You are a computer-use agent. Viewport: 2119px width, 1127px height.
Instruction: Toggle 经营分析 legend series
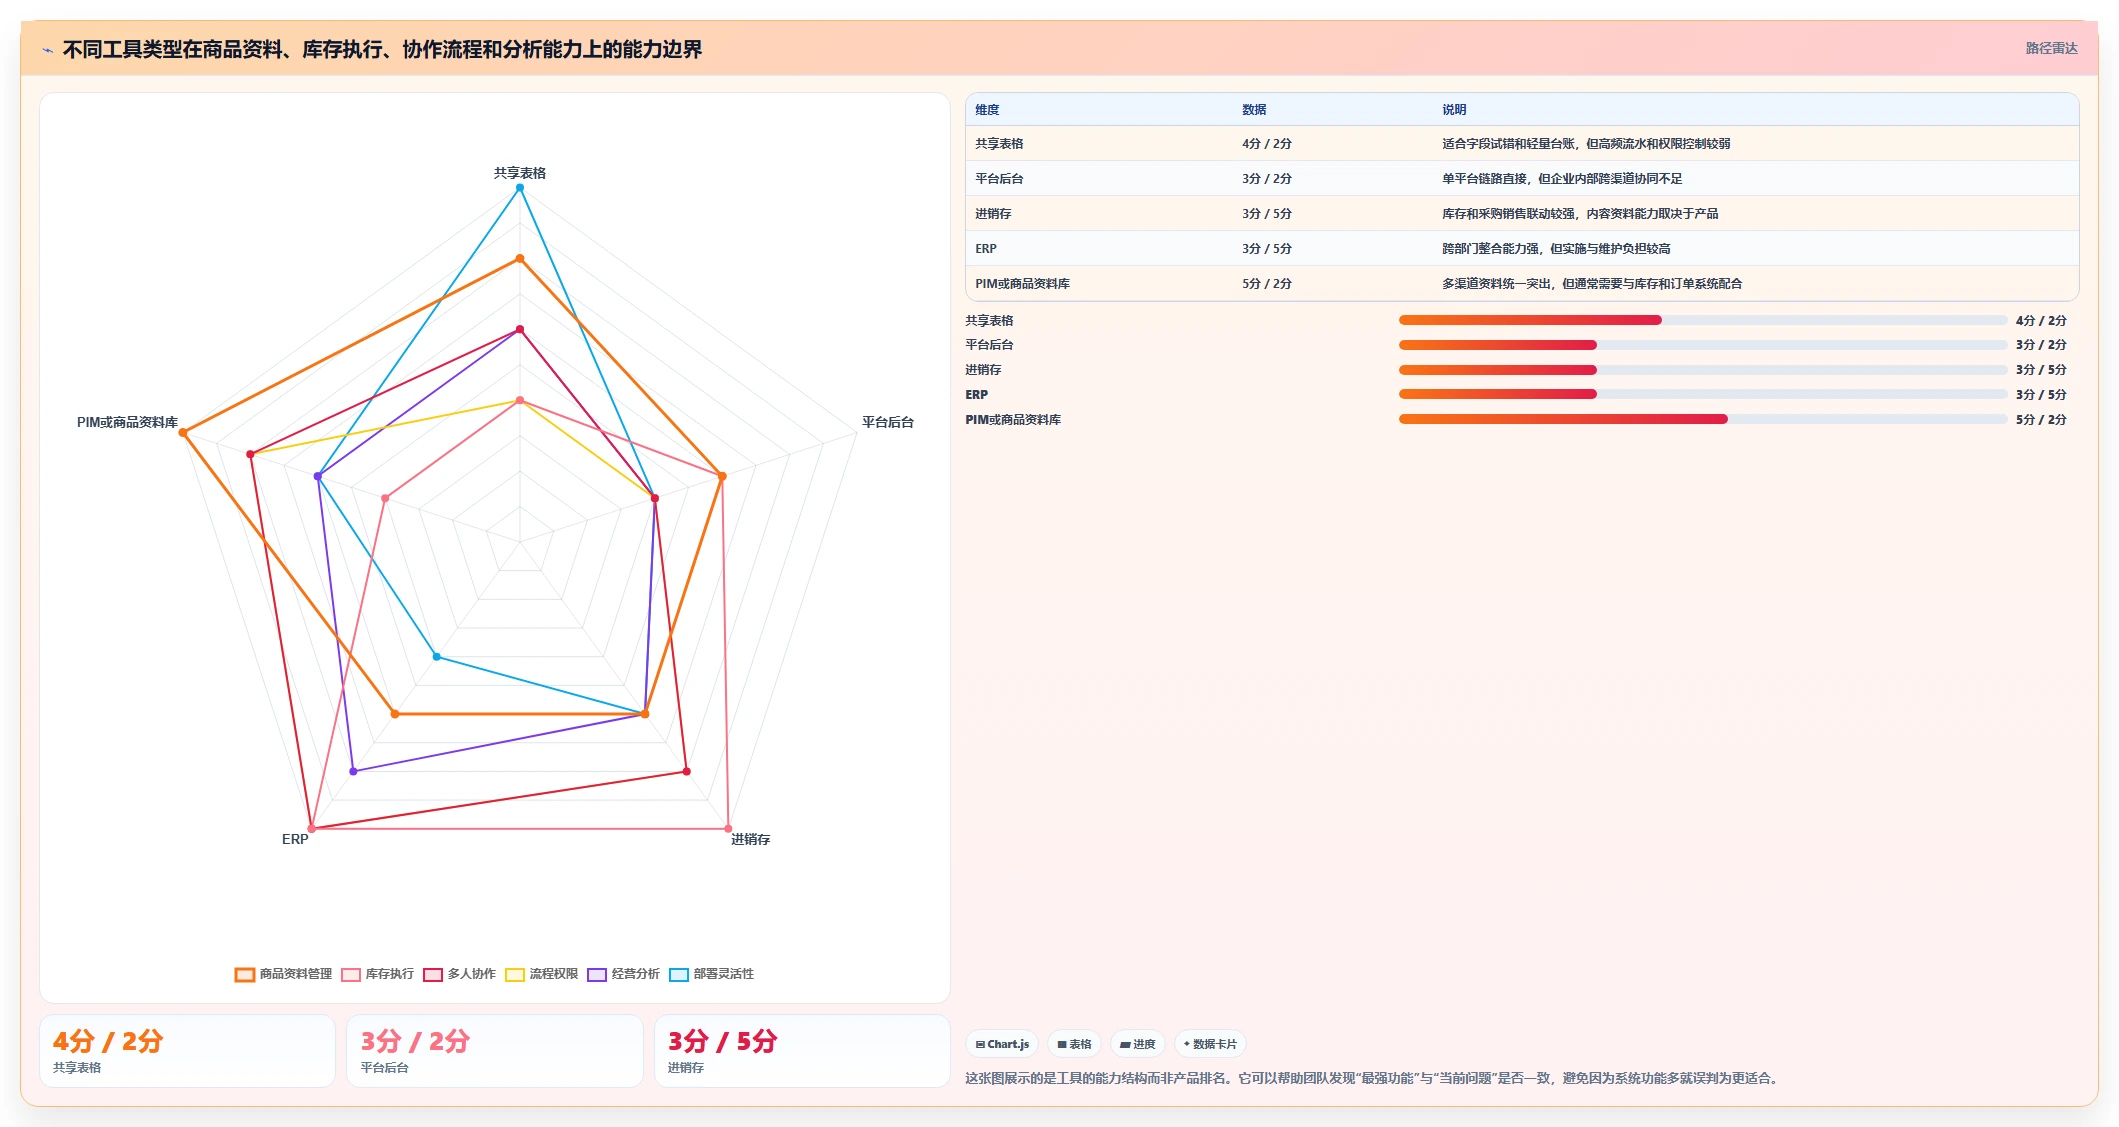[x=623, y=974]
